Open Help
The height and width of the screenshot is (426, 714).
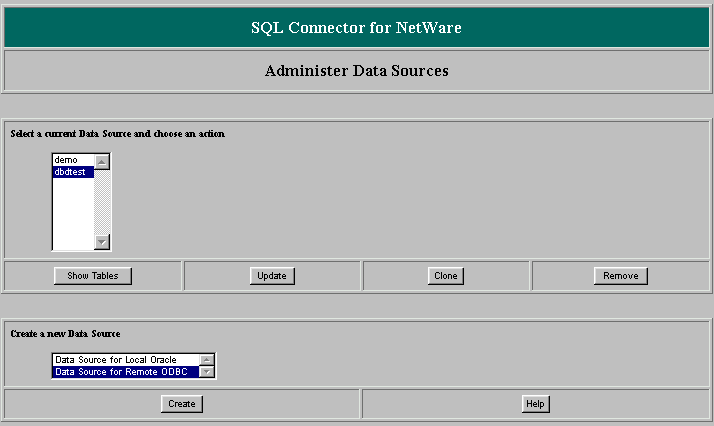click(536, 404)
